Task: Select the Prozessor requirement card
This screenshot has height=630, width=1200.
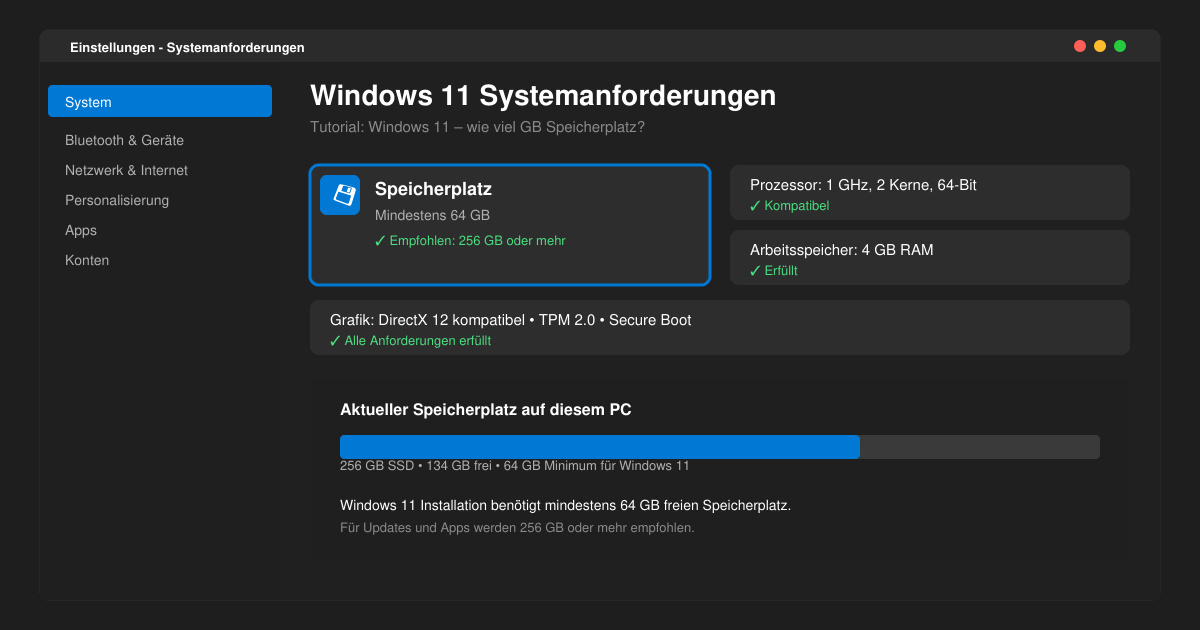Action: pos(930,192)
